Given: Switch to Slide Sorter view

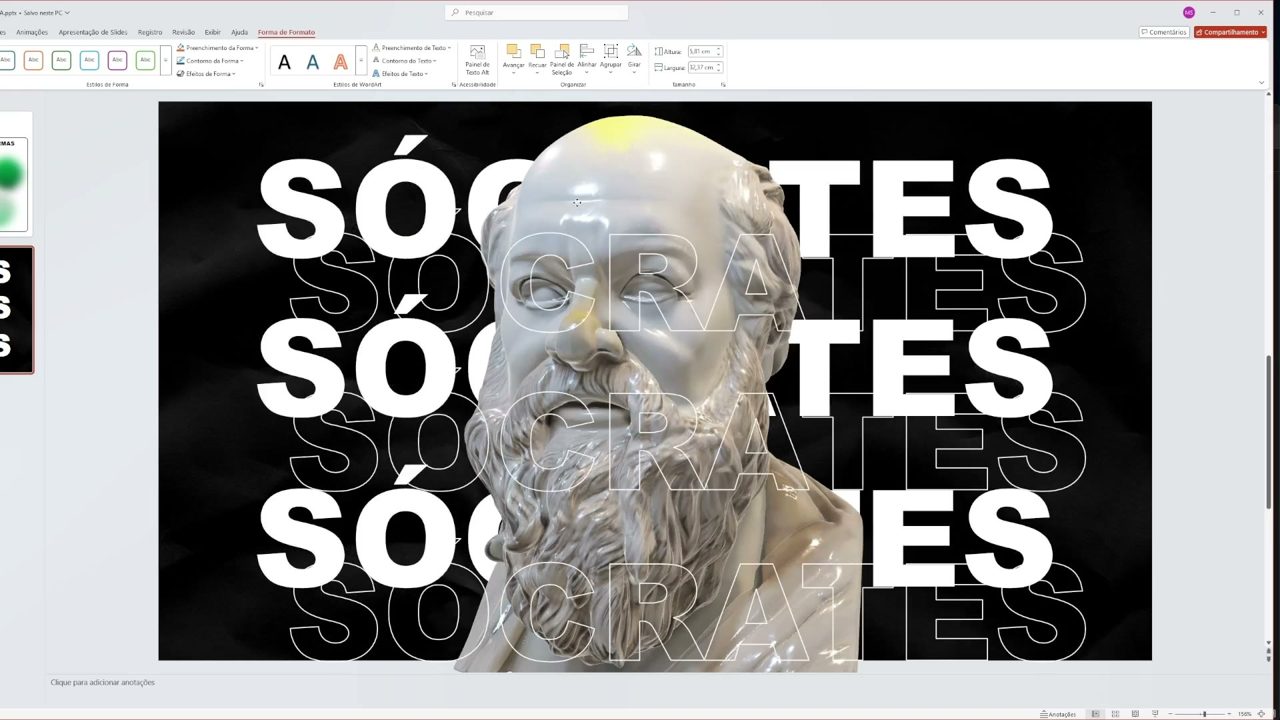Looking at the screenshot, I should (1115, 714).
